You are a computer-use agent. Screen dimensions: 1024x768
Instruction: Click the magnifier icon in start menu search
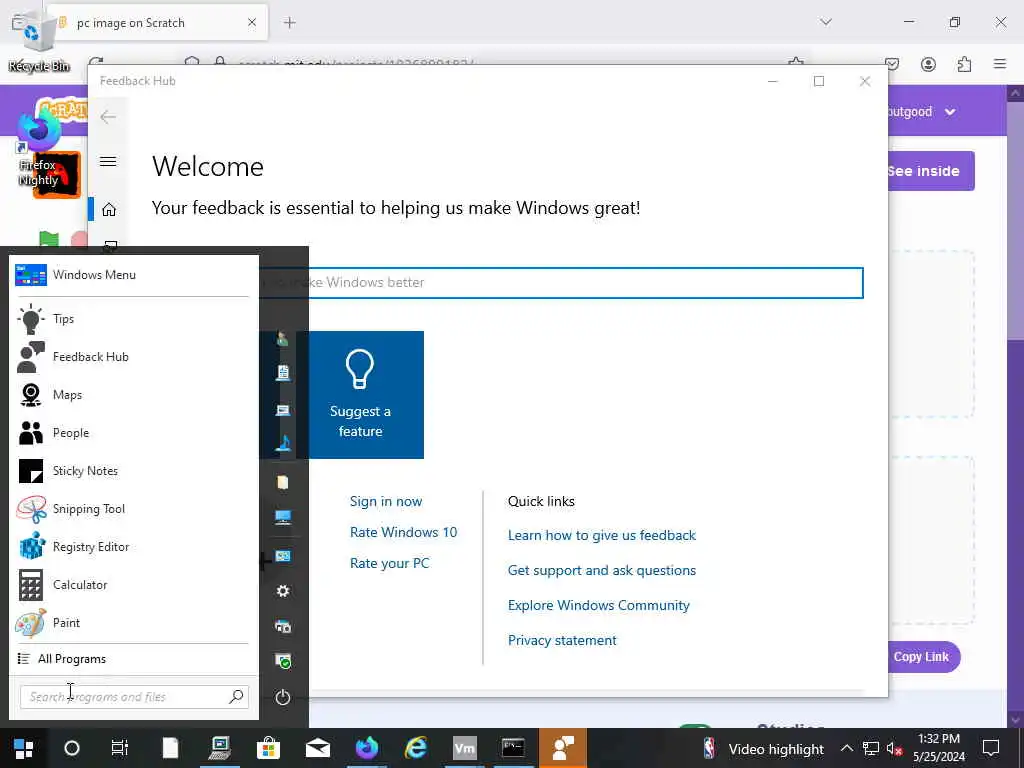236,697
